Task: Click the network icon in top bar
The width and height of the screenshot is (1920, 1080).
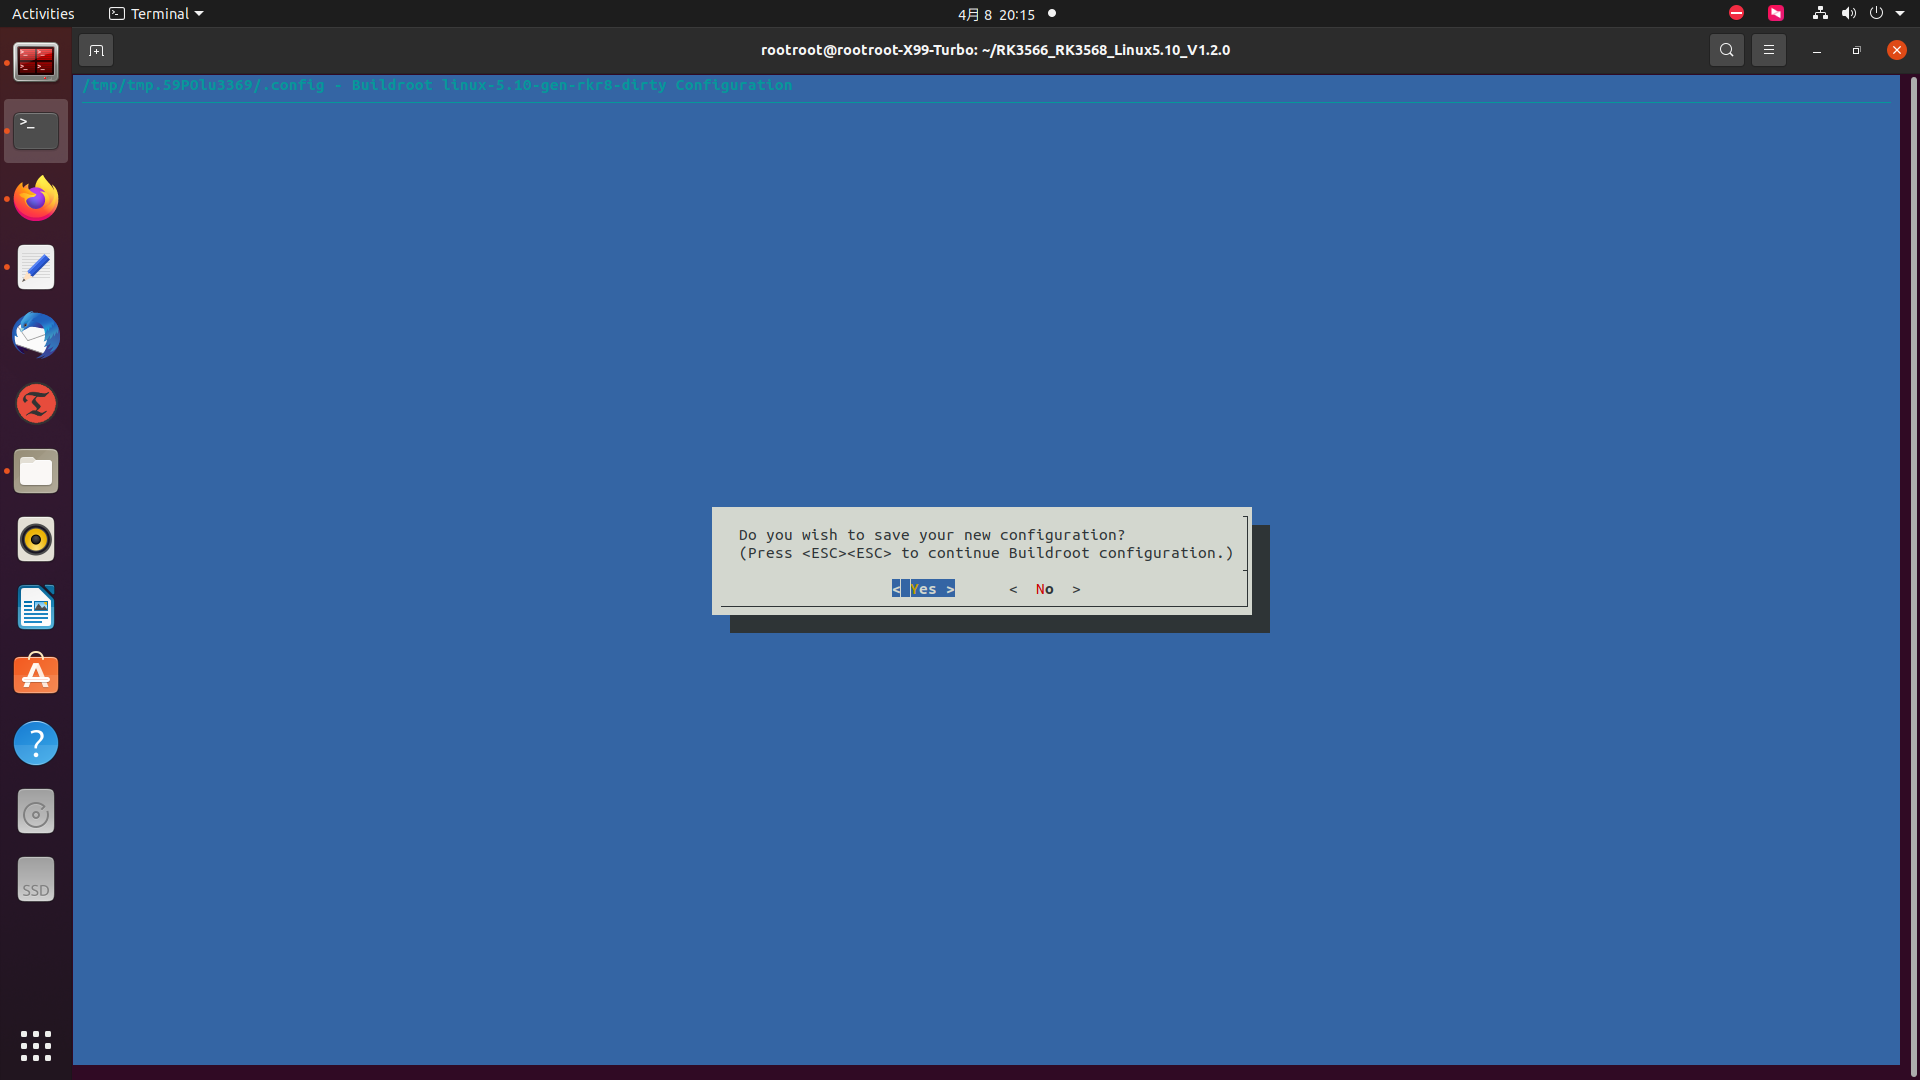Action: 1820,14
